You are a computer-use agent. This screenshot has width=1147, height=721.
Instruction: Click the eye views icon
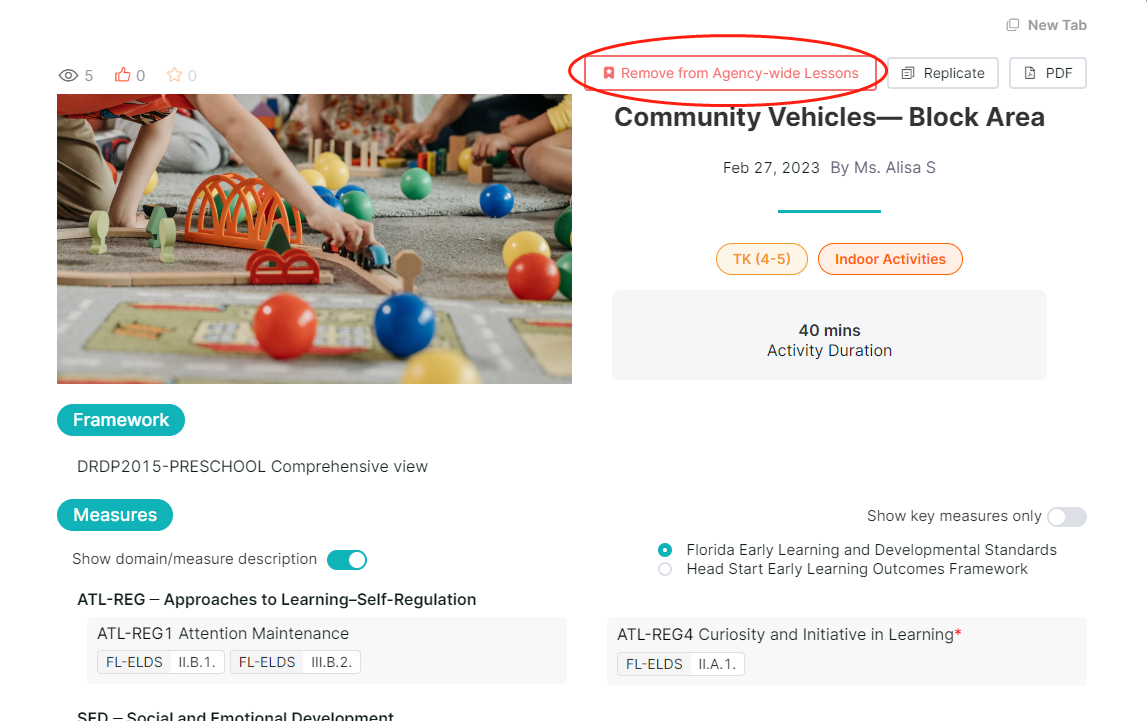point(68,75)
